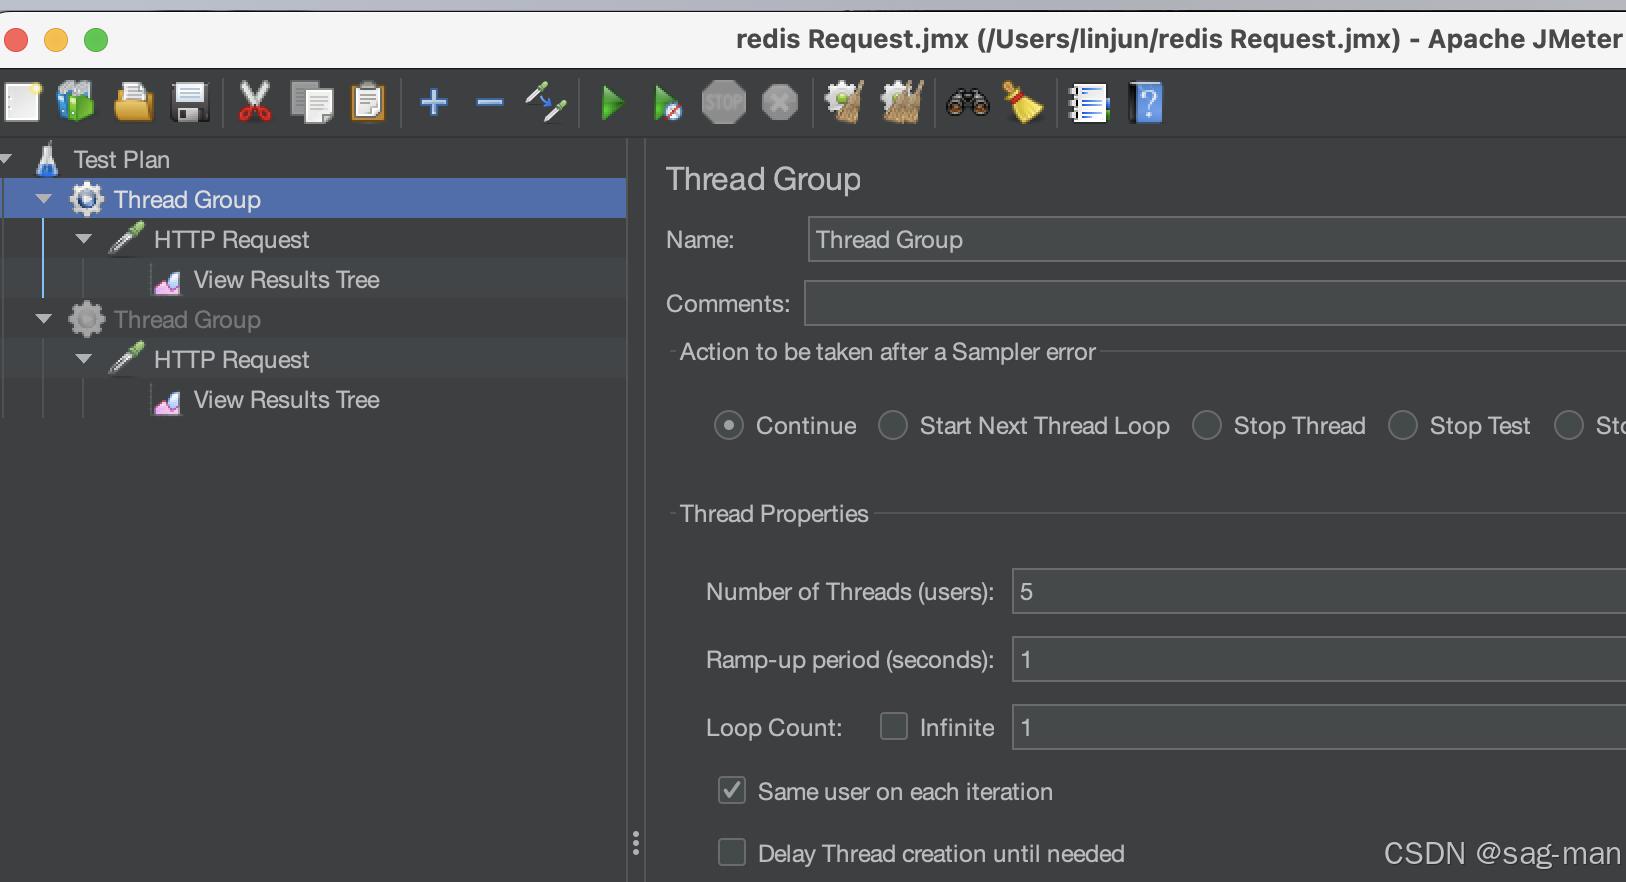Click the Toggle enable/disable icon
This screenshot has width=1626, height=882.
click(546, 102)
